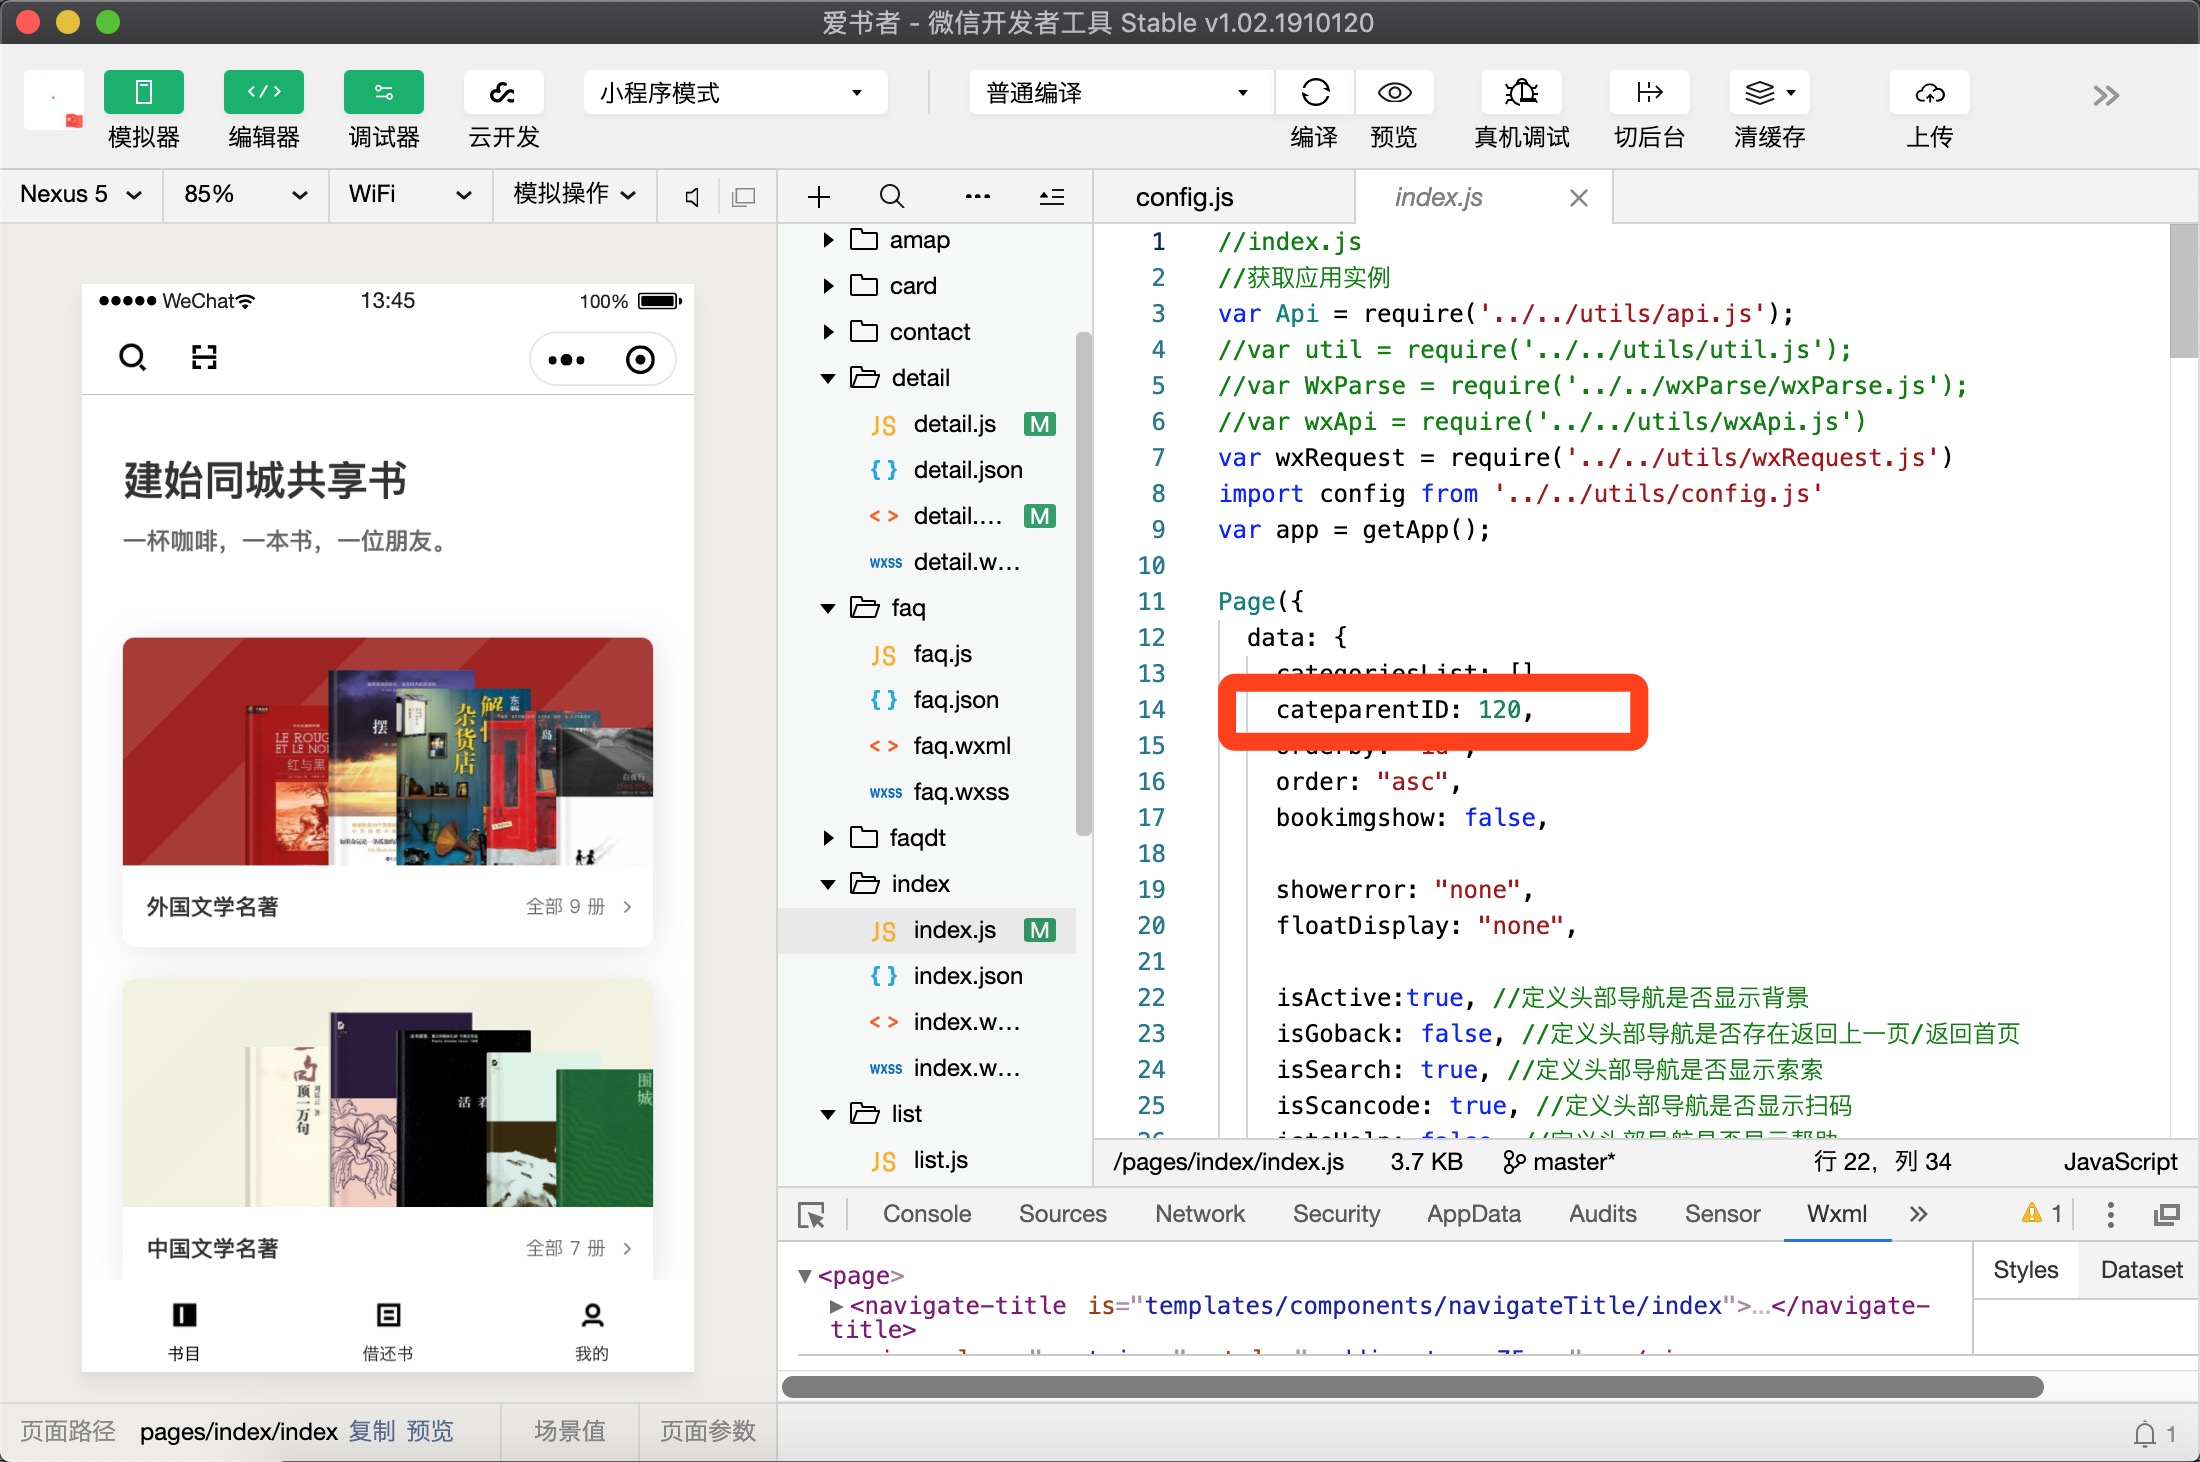Viewport: 2200px width, 1462px height.
Task: Toggle the debugger panel button
Action: tap(383, 93)
